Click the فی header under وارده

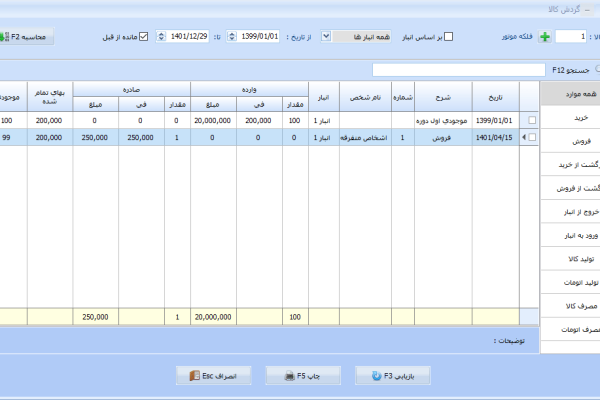[x=259, y=104]
